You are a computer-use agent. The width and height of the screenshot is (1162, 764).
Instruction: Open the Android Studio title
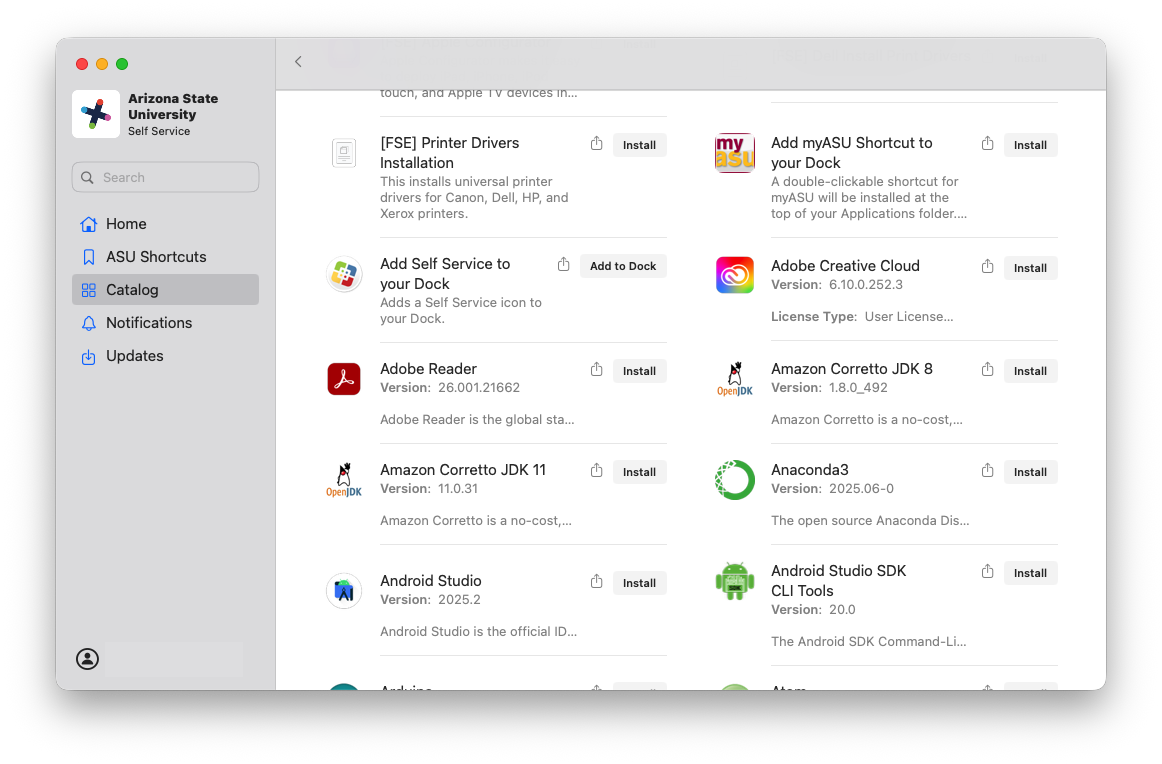[431, 581]
